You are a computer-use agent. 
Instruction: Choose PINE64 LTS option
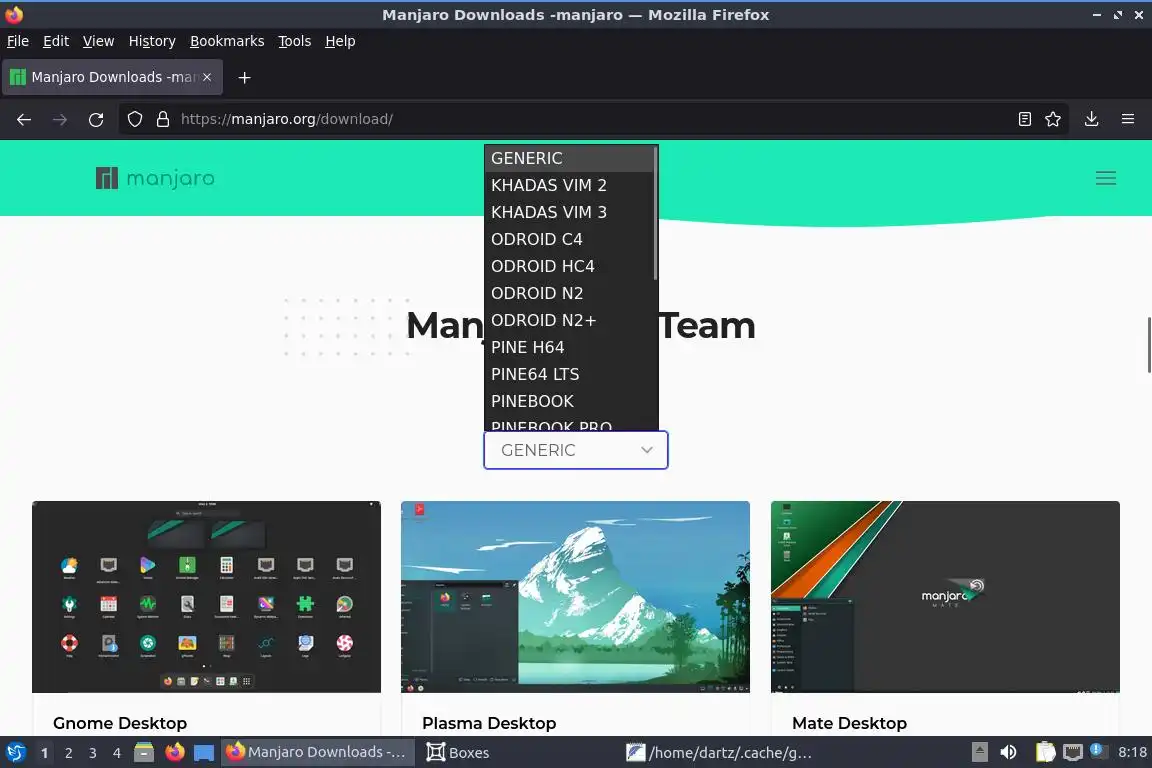click(569, 374)
